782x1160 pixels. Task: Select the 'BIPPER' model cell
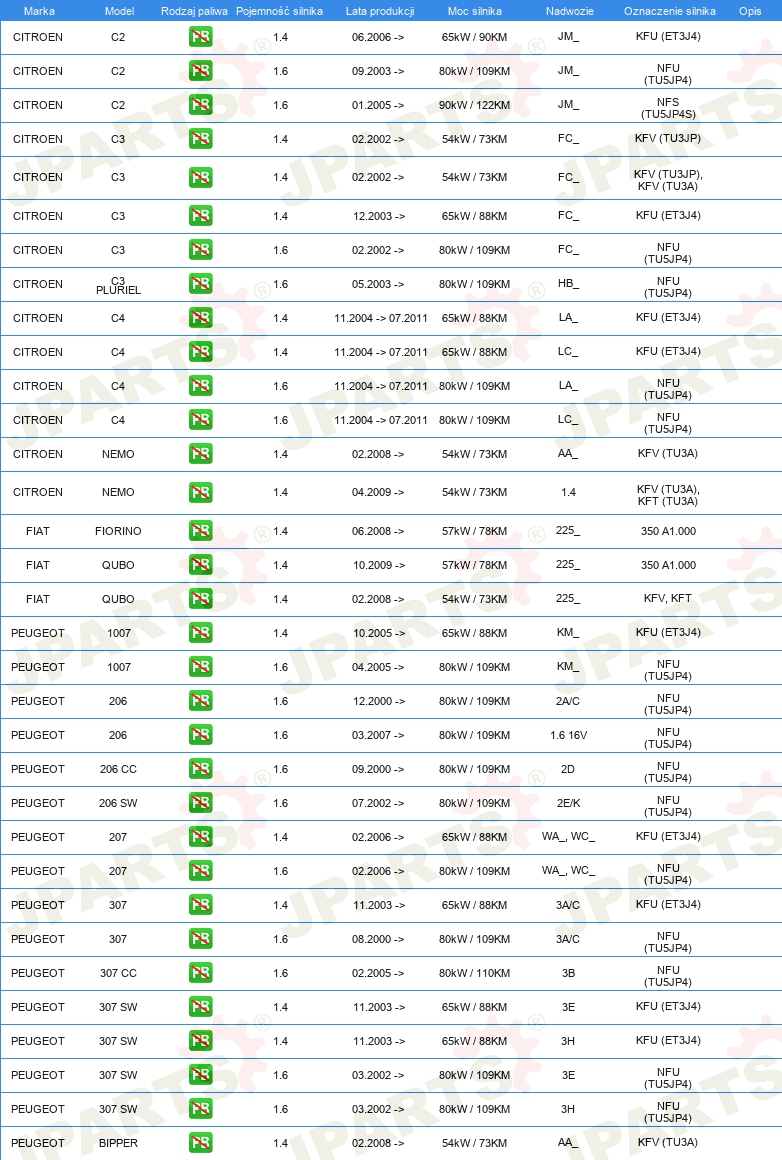point(118,1143)
